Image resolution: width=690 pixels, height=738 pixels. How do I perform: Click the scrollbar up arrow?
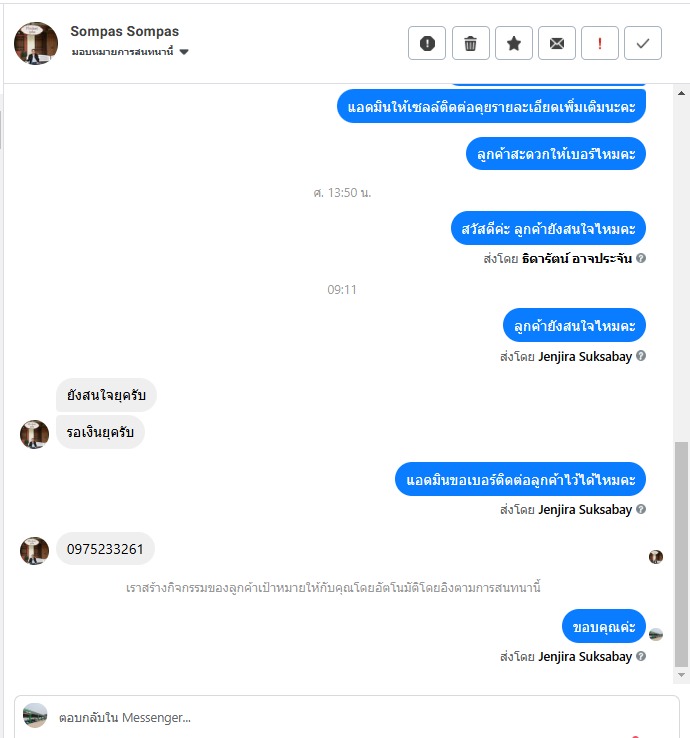click(681, 93)
